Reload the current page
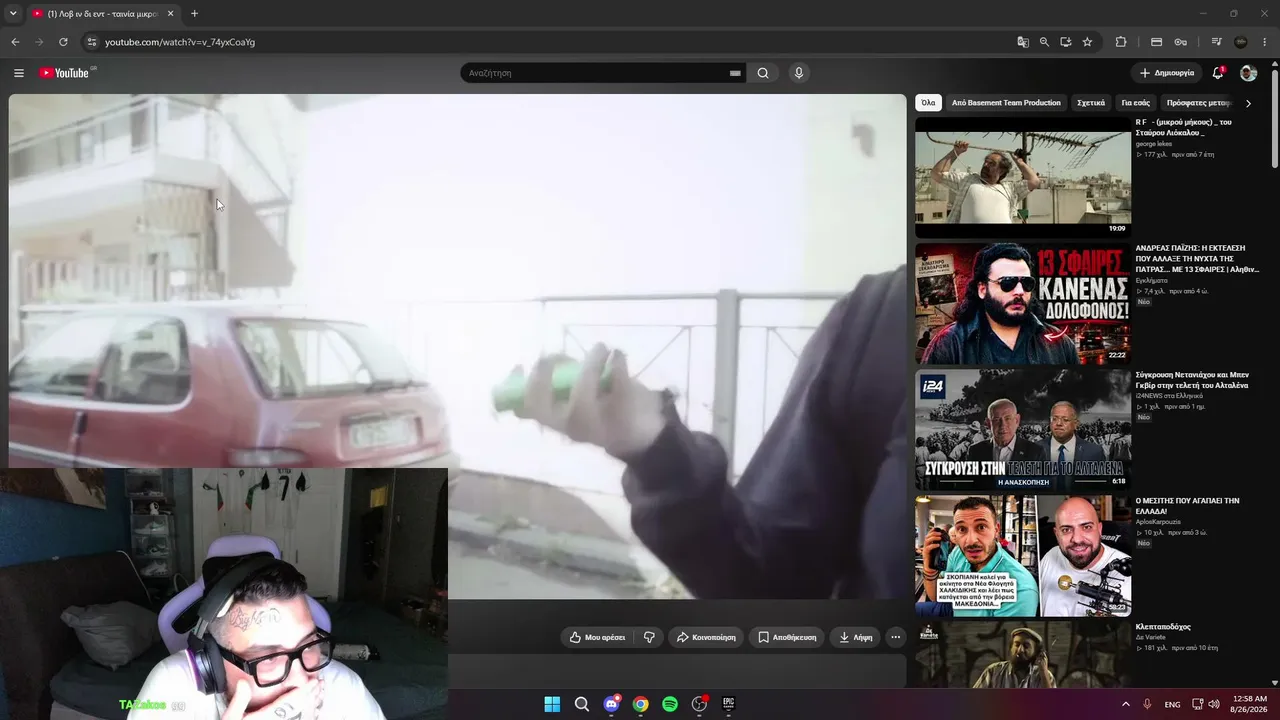The width and height of the screenshot is (1280, 720). pyautogui.click(x=63, y=42)
